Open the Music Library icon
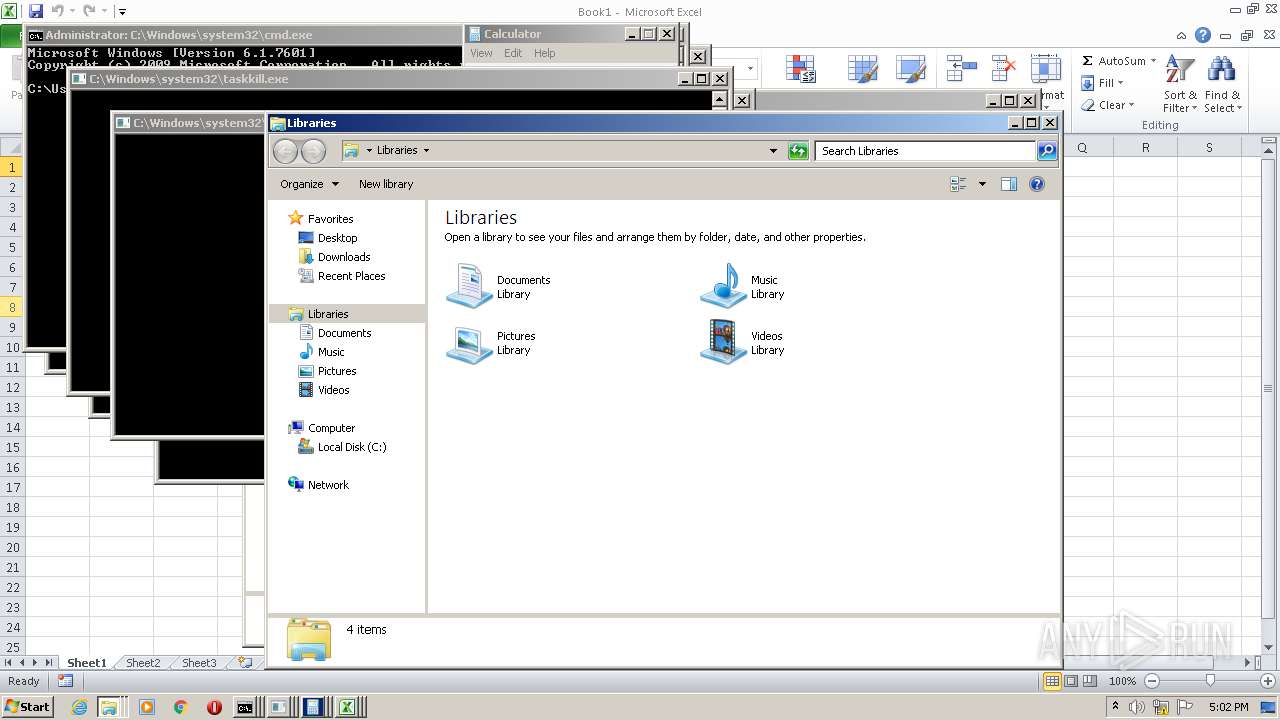 point(723,286)
